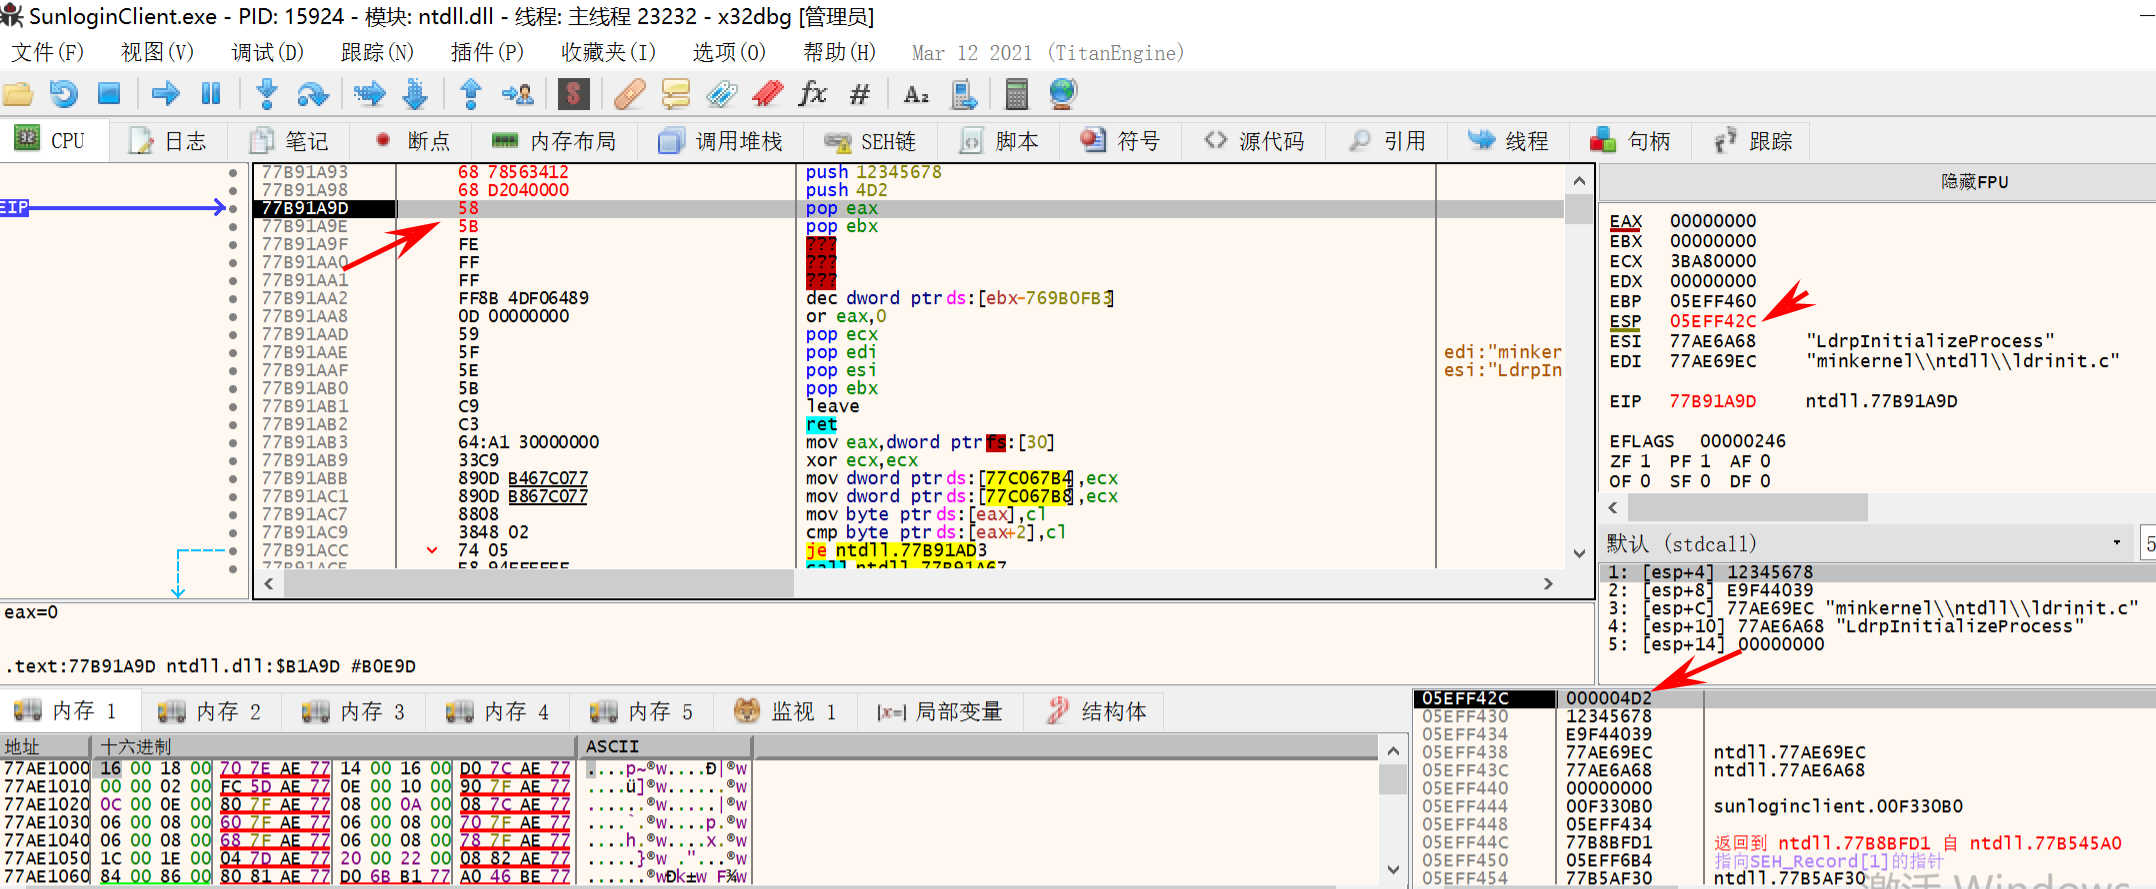Switch to the 笔记 notes tab

click(288, 141)
